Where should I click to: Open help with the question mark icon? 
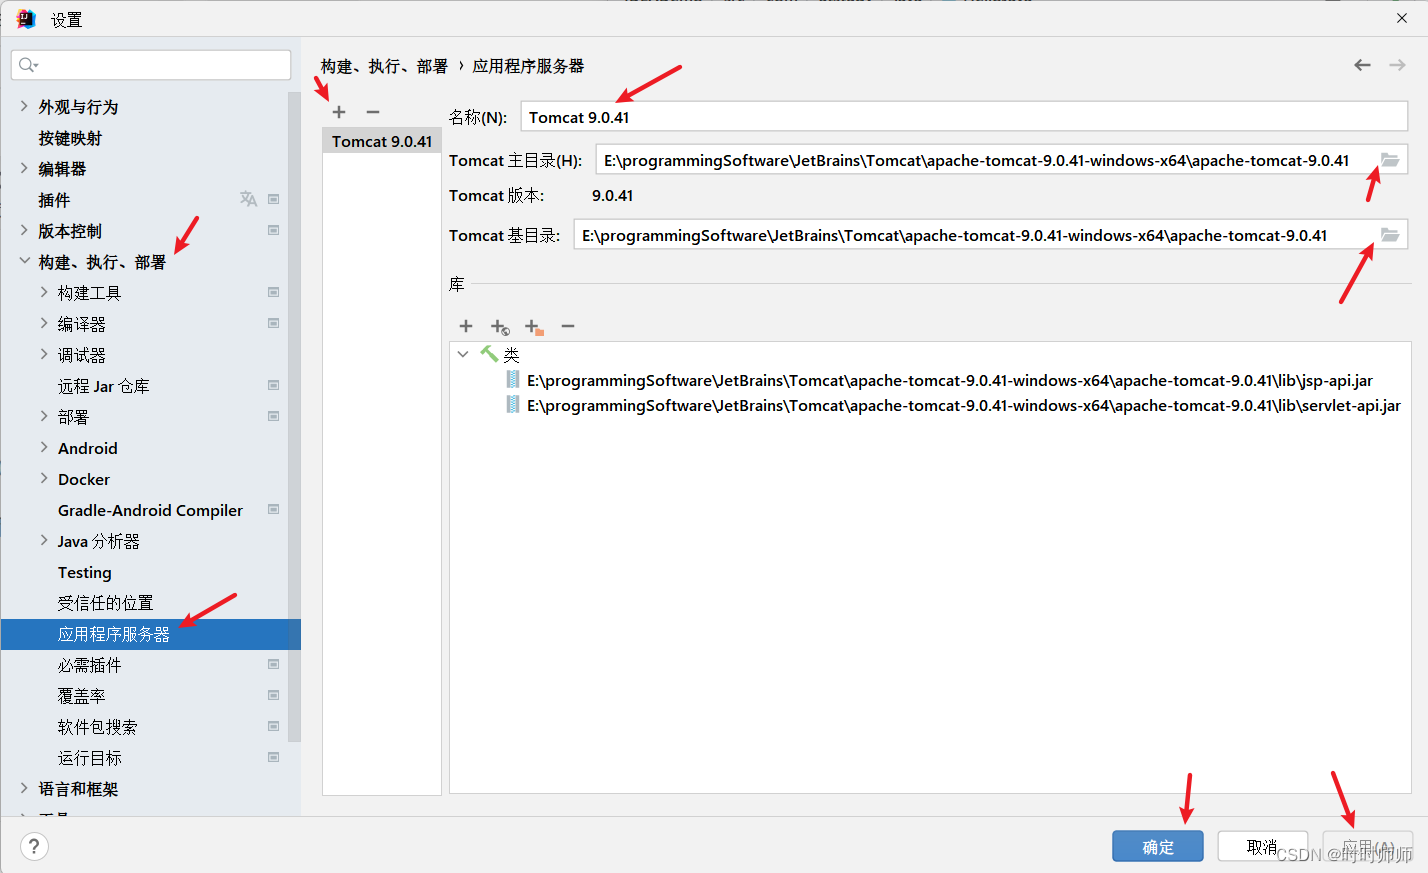coord(34,847)
